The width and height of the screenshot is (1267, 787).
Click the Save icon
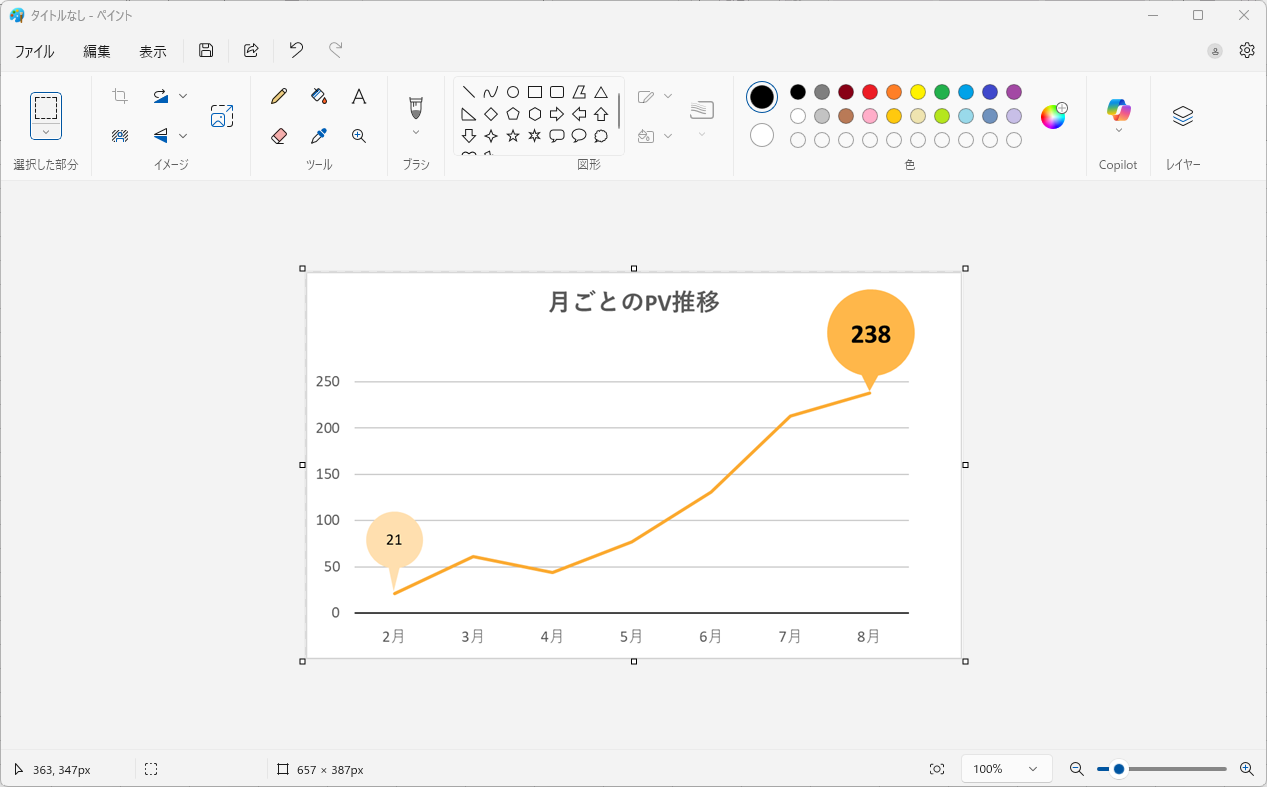(206, 51)
